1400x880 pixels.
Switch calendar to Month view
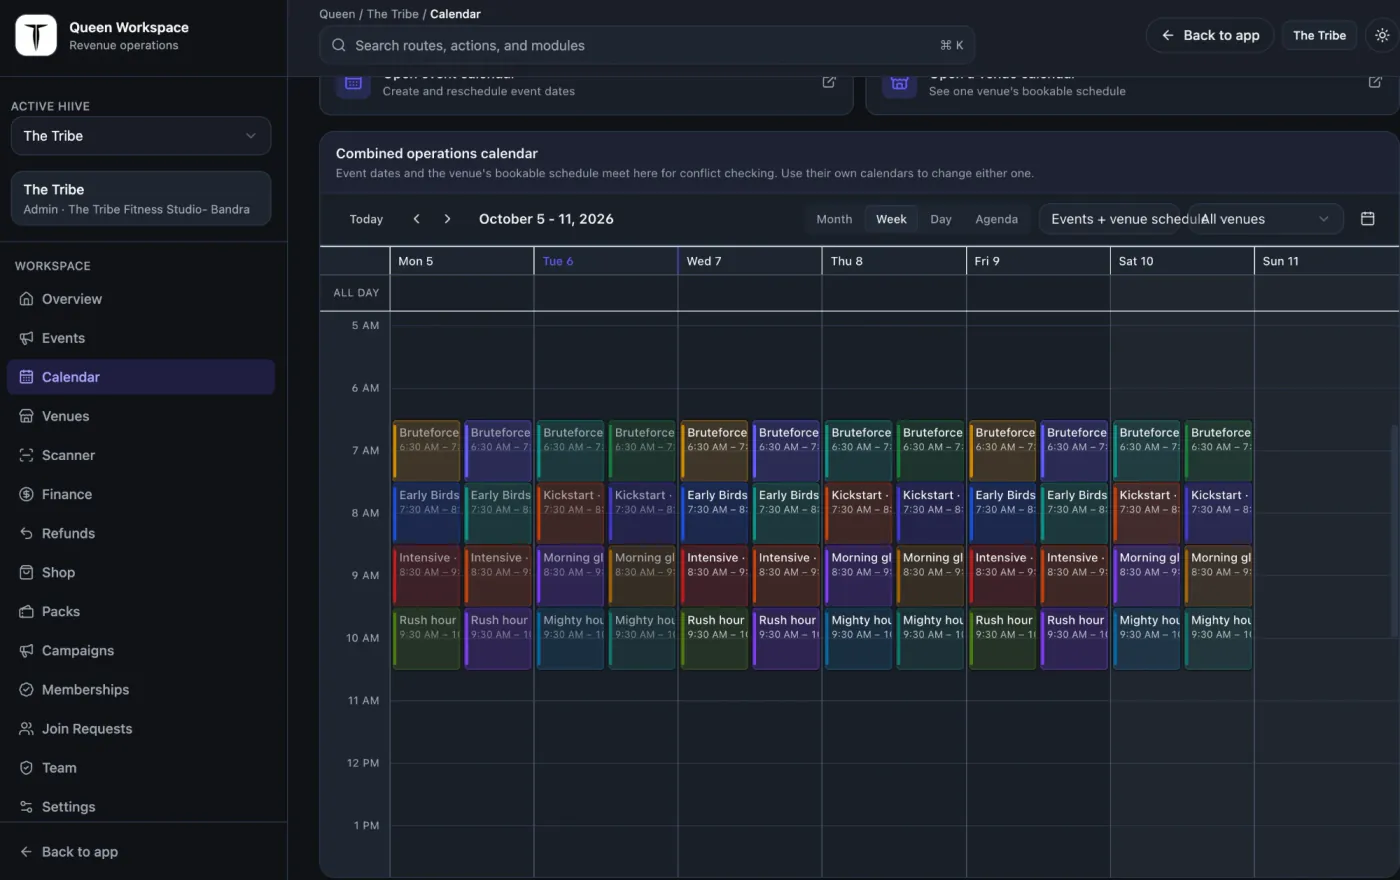coord(834,219)
